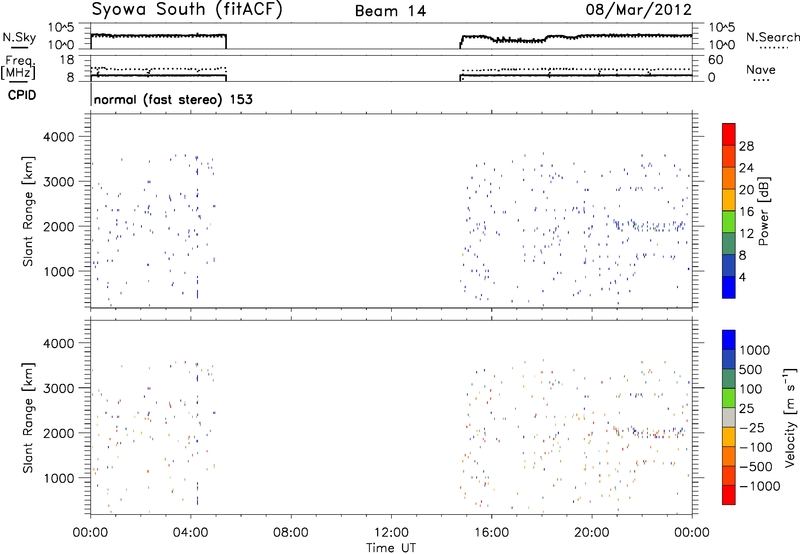Select the teal 100–500 Velocity colorbar segment
The height and width of the screenshot is (554, 800).
coord(729,379)
